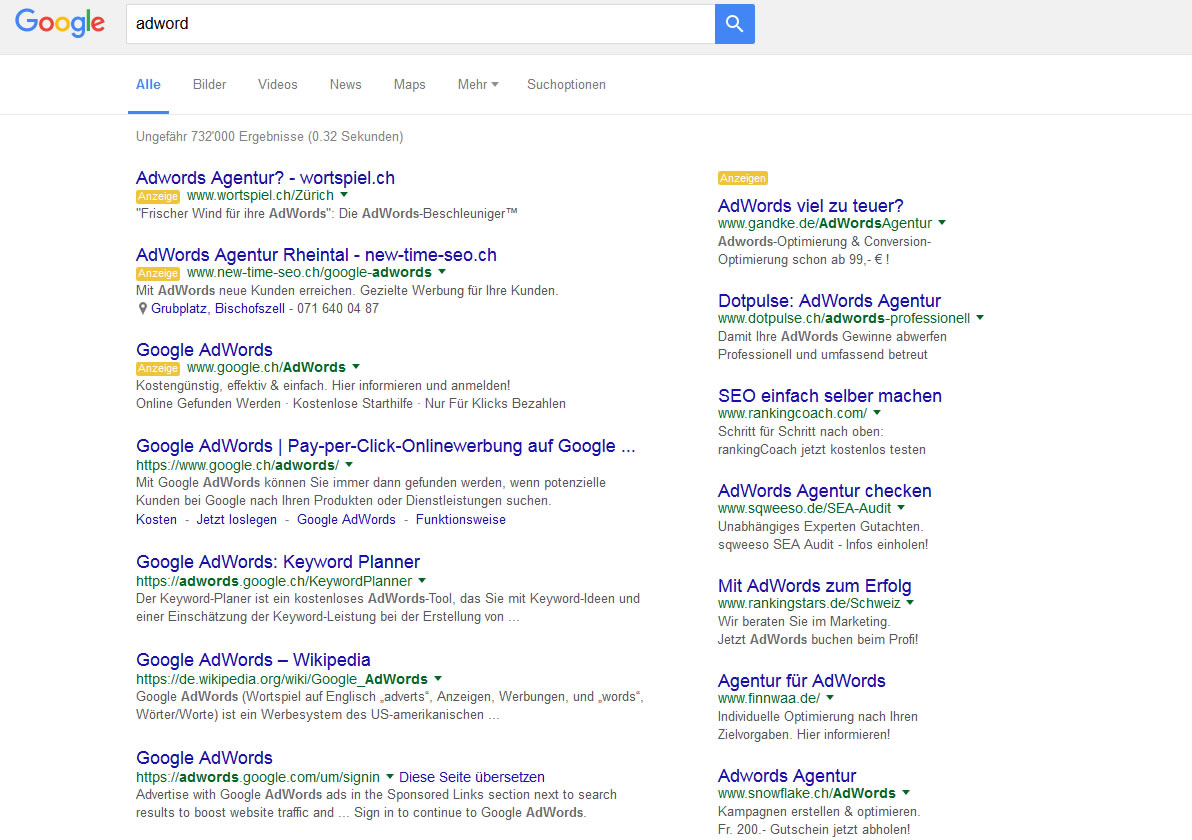Expand the arrow beside www.rankingstars.de/Schweiz

(910, 603)
